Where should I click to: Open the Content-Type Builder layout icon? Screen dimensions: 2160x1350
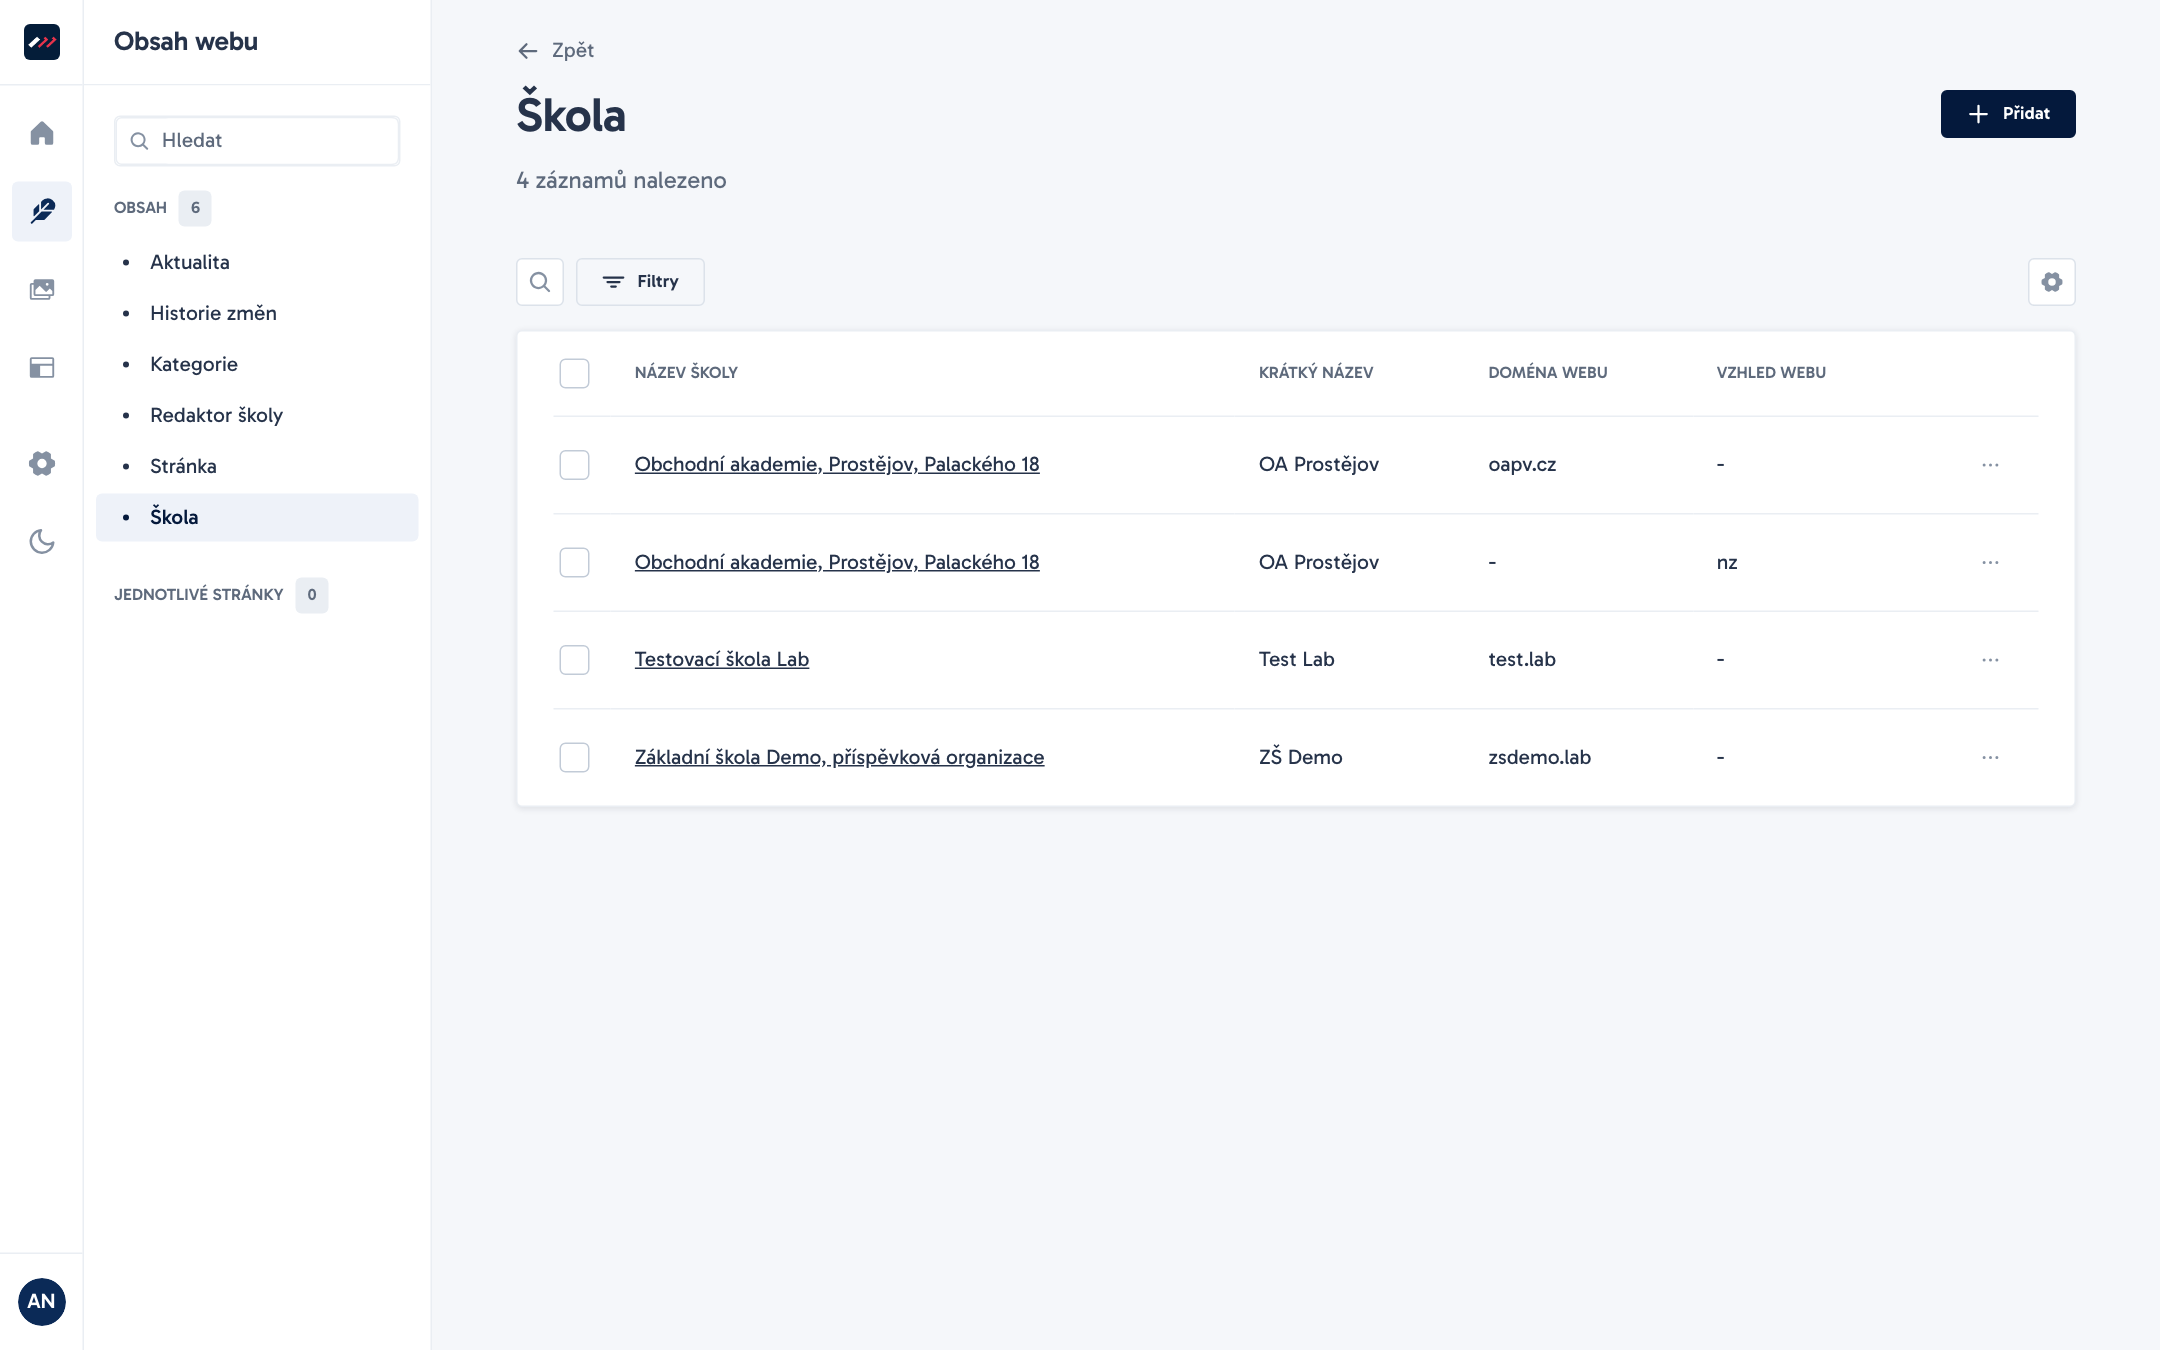click(42, 367)
